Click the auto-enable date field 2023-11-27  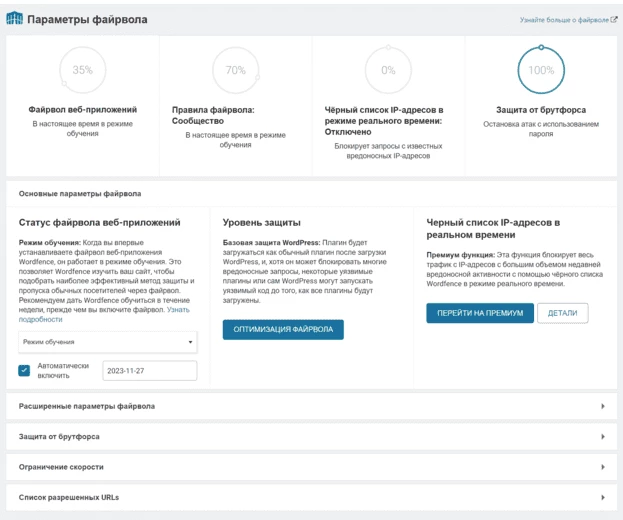[x=150, y=371]
